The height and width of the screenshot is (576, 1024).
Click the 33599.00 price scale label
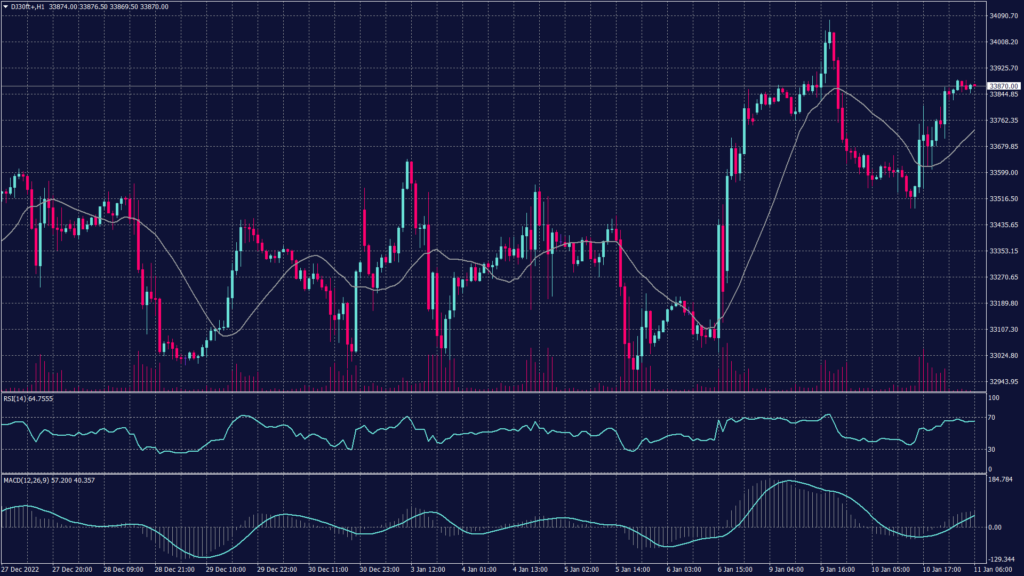[1003, 173]
